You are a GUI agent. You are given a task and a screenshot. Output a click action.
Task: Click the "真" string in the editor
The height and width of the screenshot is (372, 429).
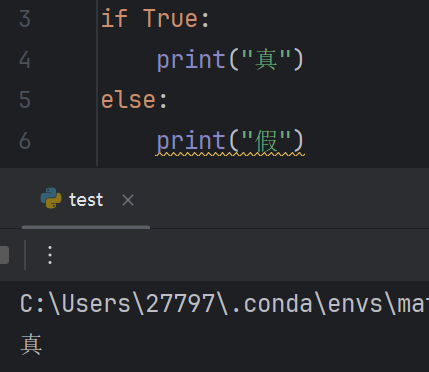pyautogui.click(x=266, y=59)
